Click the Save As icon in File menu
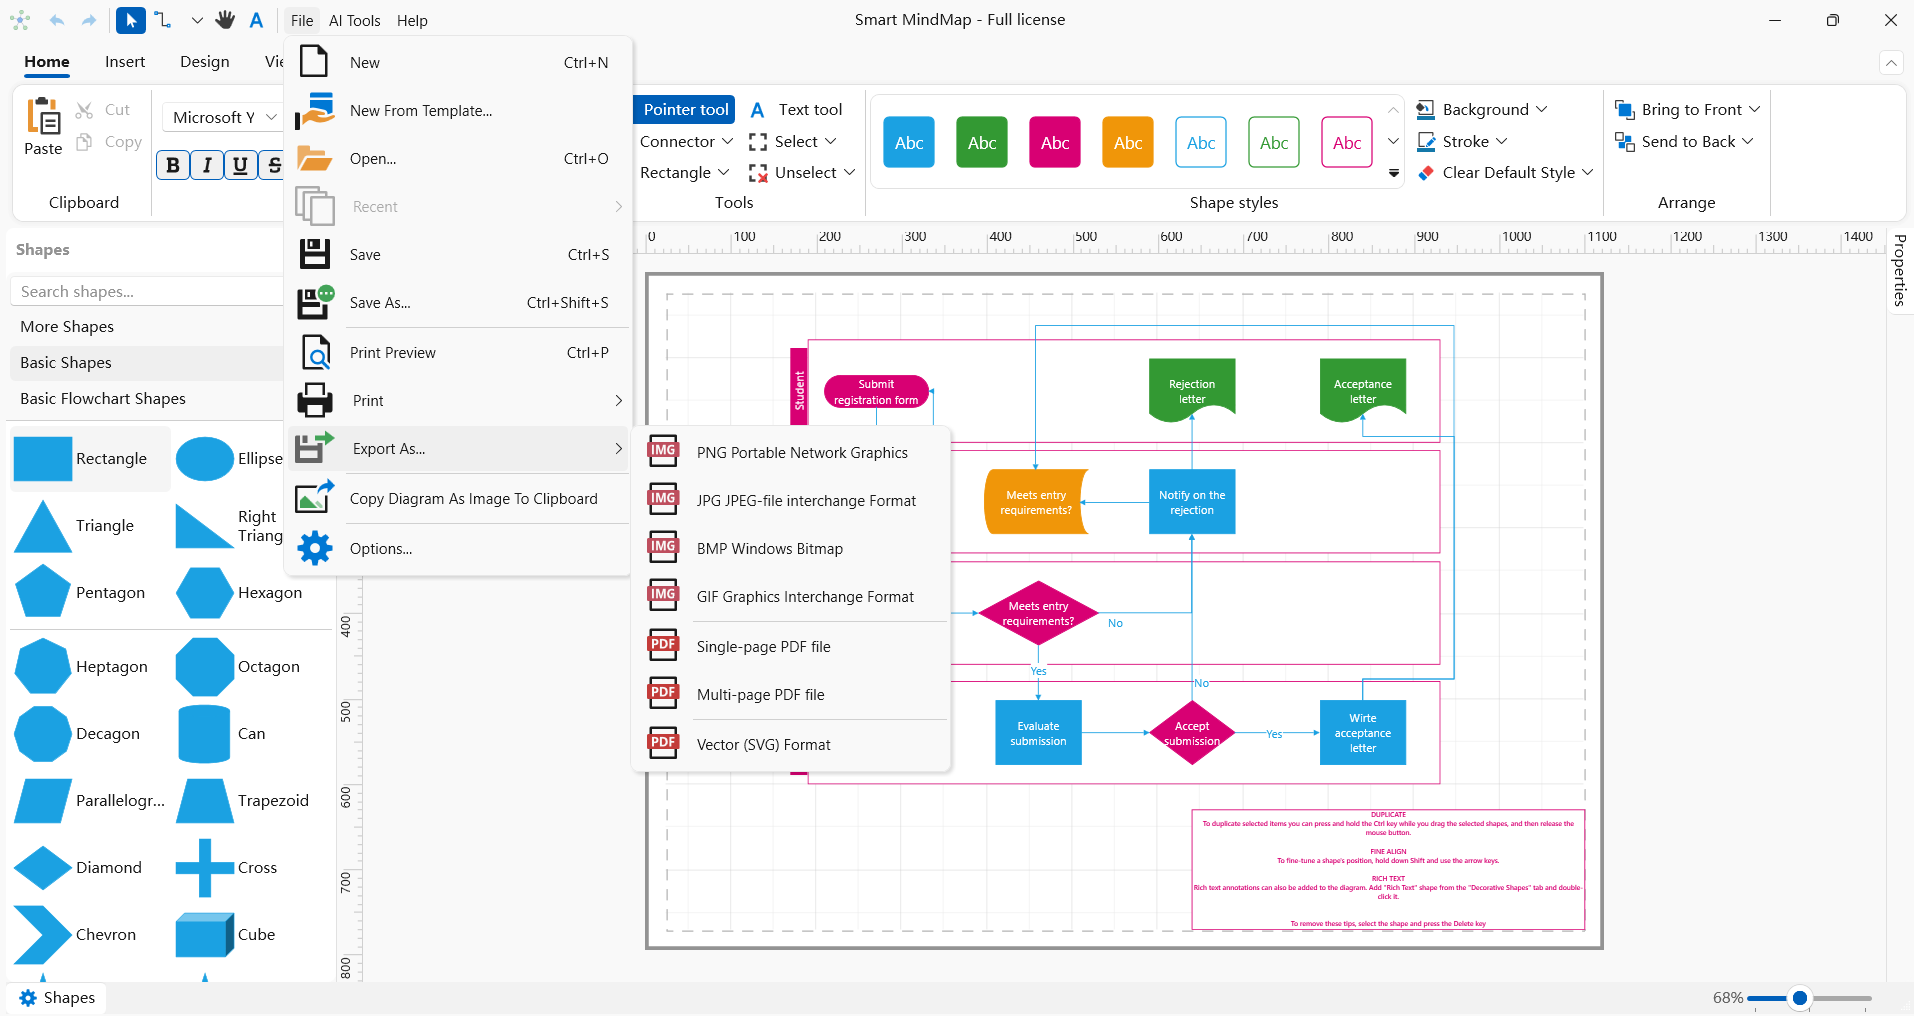 (x=315, y=303)
